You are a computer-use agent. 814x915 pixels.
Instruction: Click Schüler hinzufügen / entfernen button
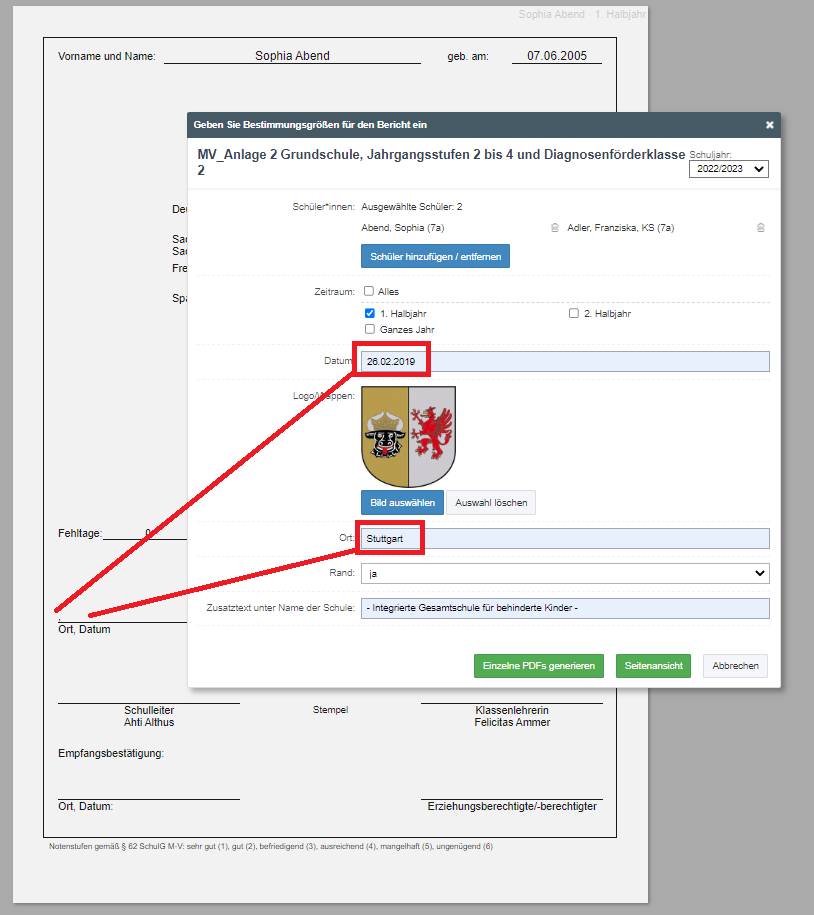pos(435,256)
